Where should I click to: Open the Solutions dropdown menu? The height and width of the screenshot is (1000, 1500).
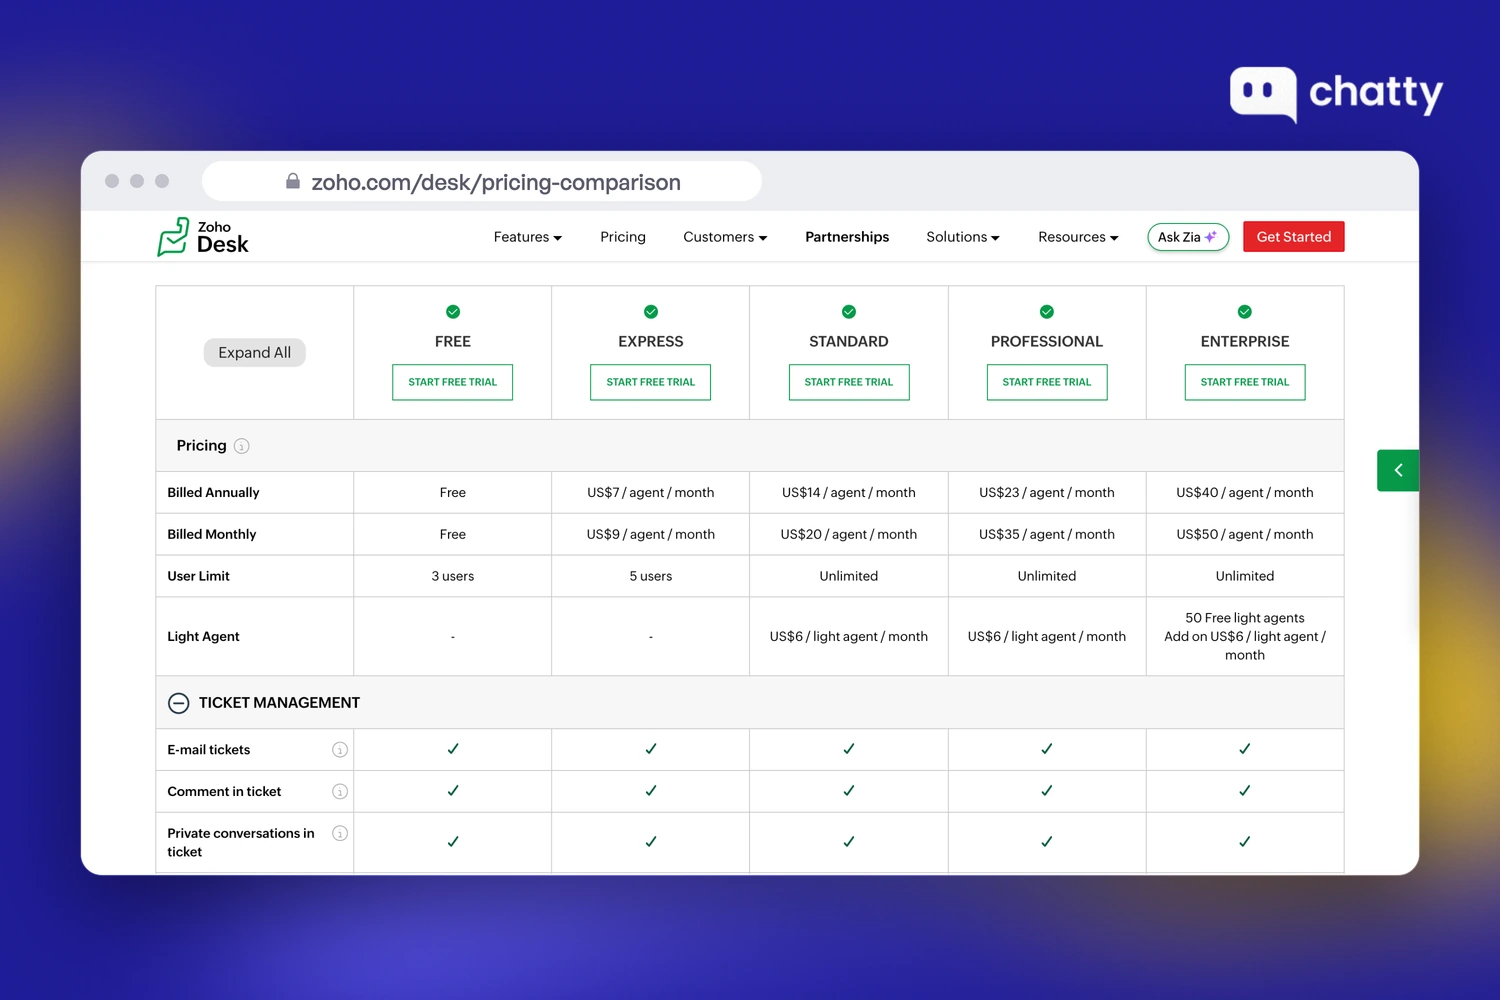963,237
